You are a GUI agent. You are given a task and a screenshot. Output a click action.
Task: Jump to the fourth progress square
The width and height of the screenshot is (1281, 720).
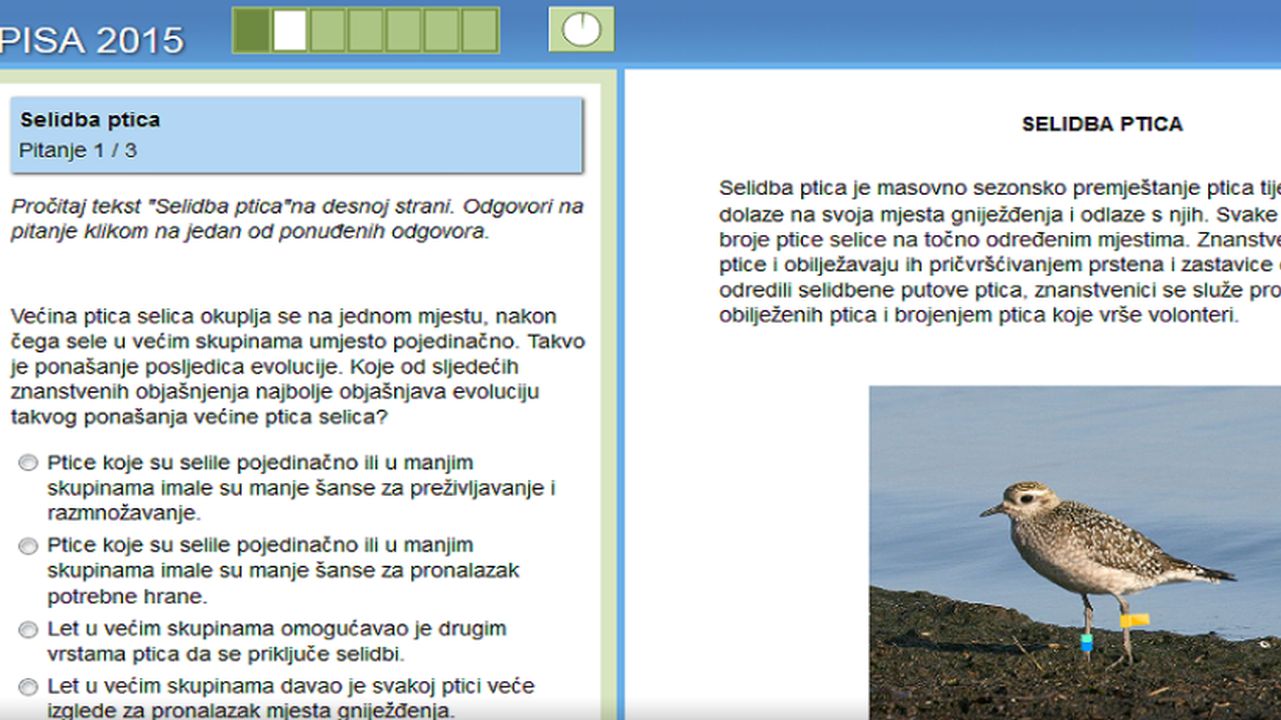pyautogui.click(x=366, y=30)
